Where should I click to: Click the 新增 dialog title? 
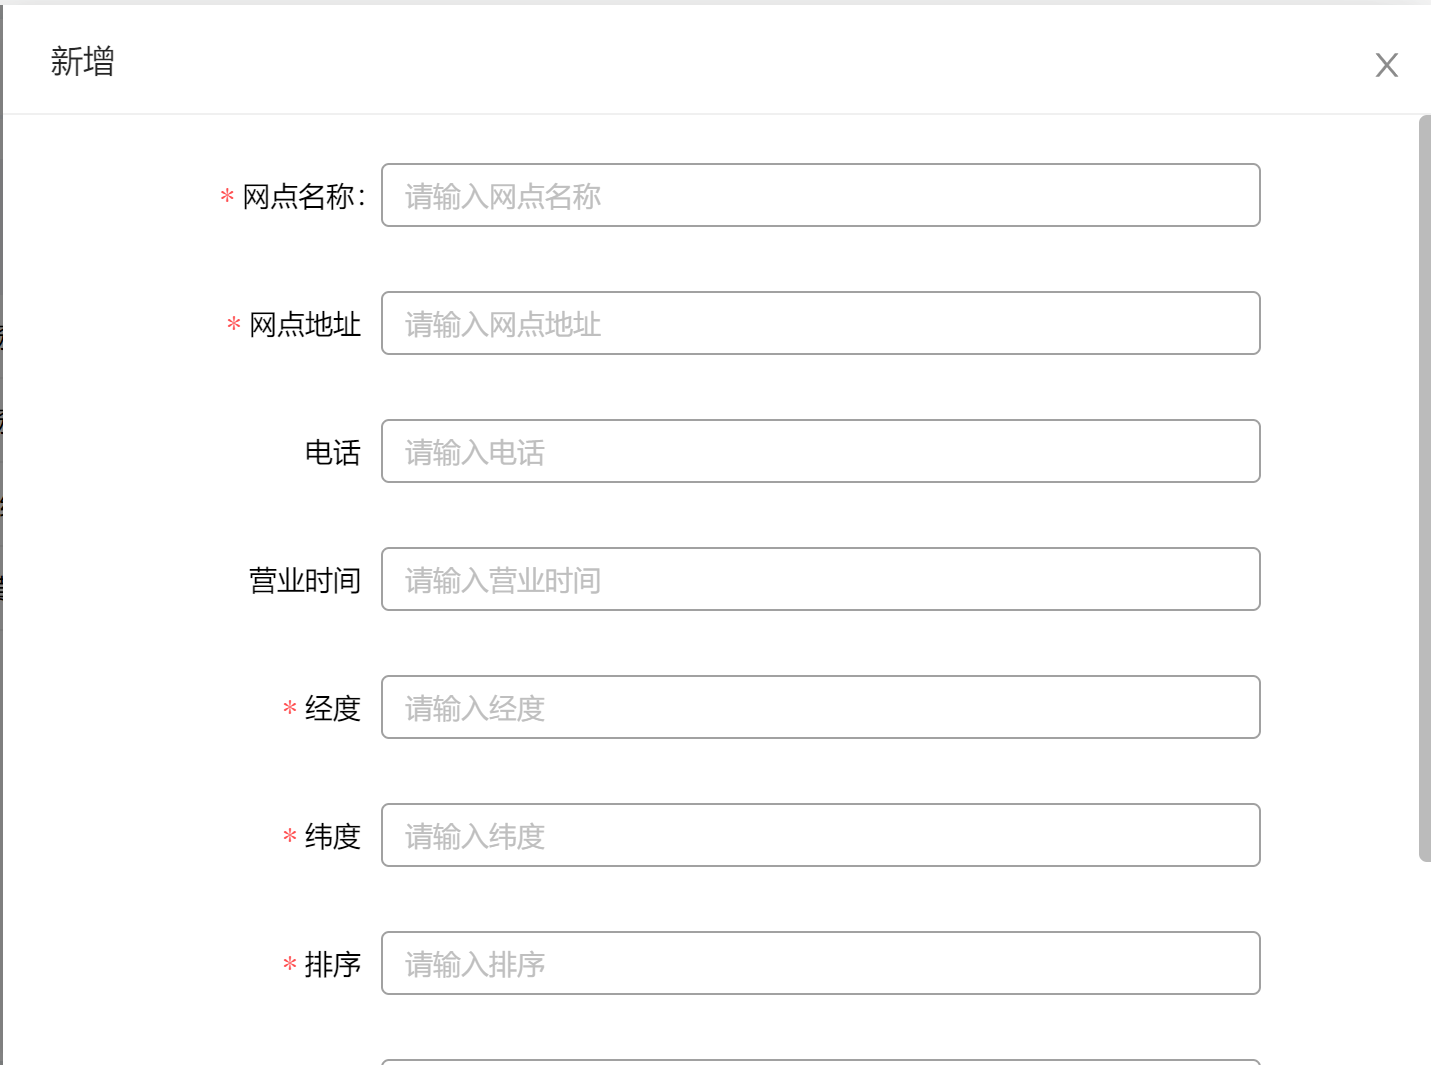[x=82, y=62]
